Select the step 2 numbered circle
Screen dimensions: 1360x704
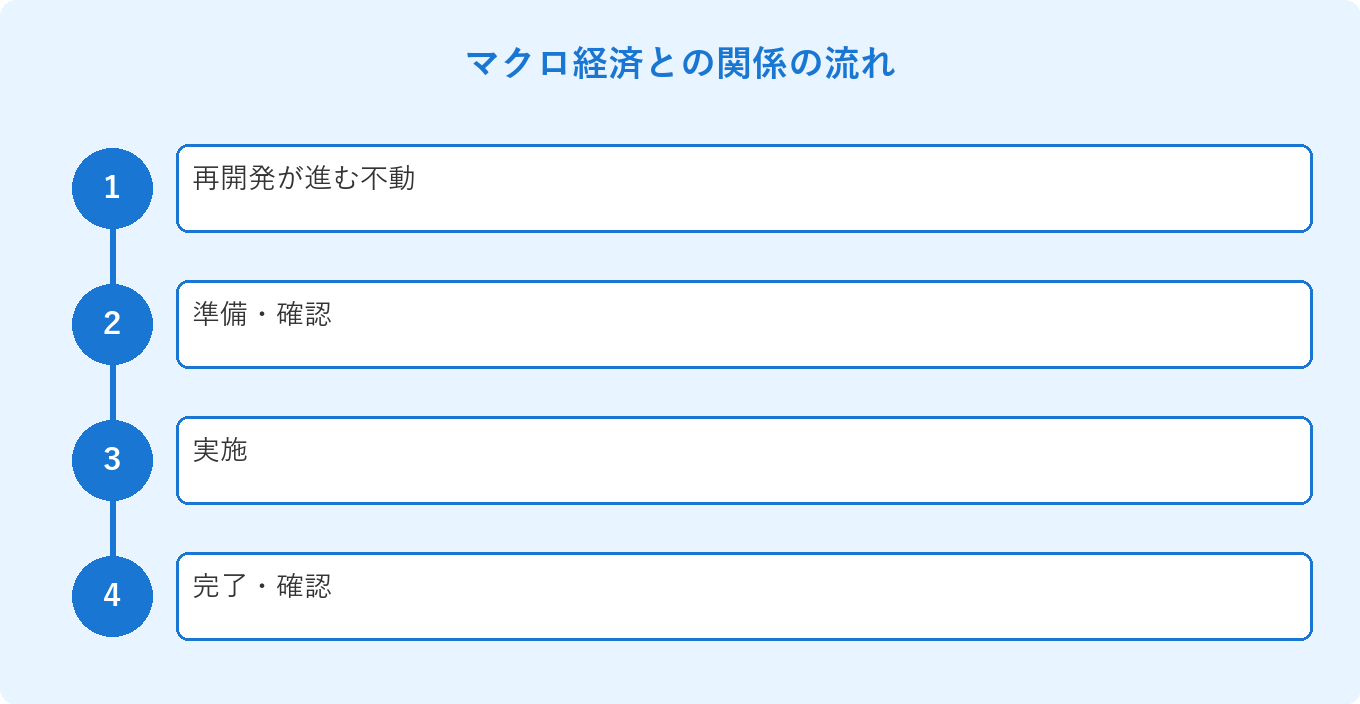112,324
